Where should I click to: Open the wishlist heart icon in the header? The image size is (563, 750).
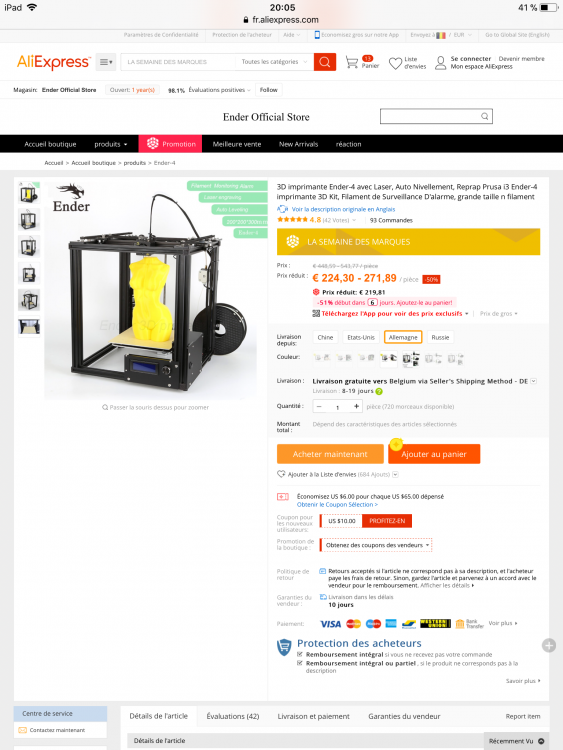point(395,63)
